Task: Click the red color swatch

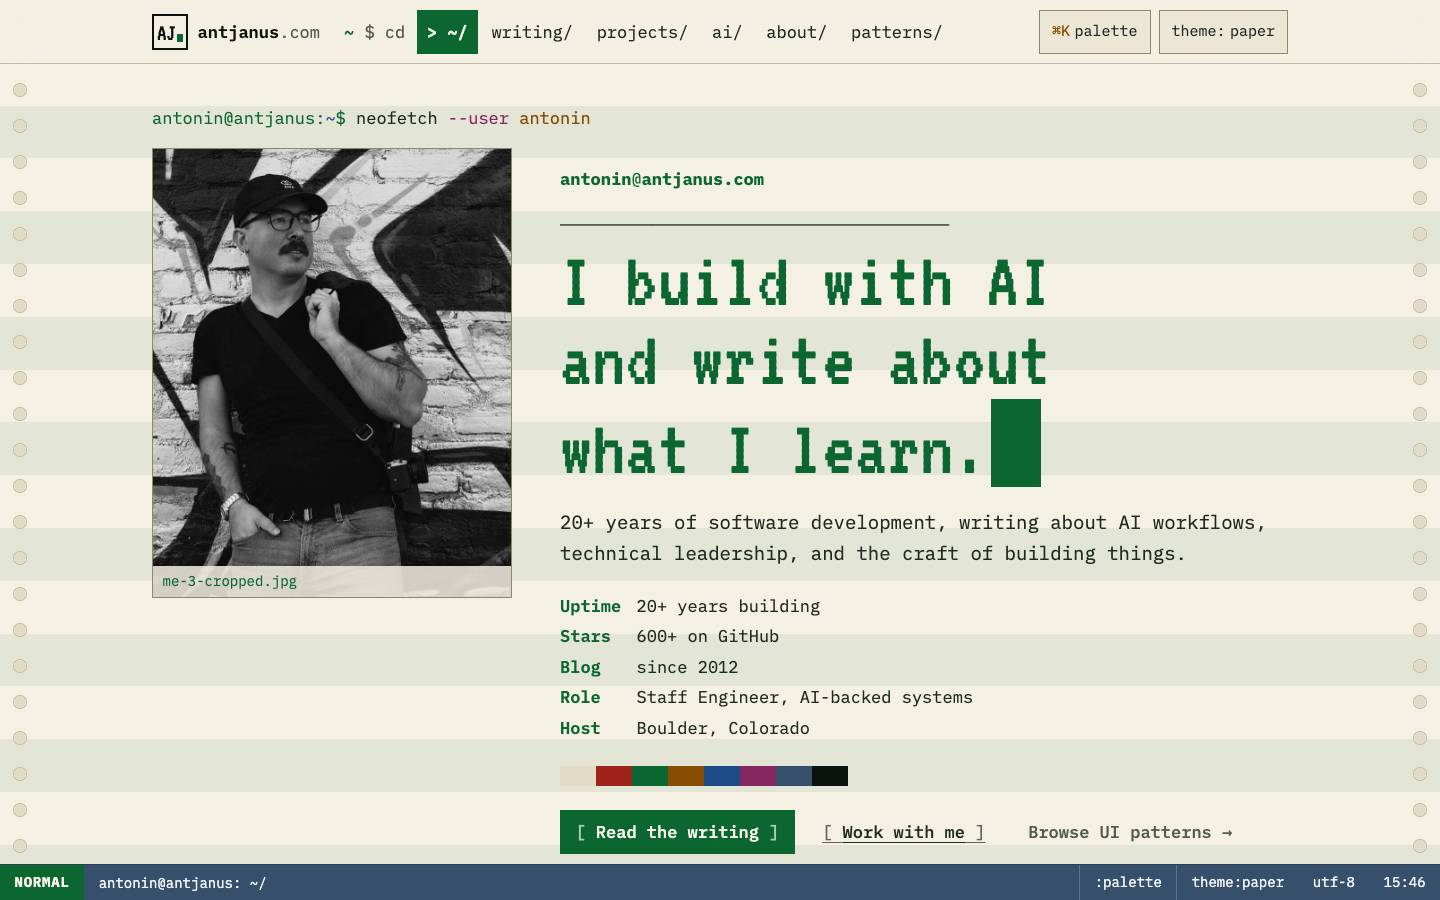Action: 614,776
